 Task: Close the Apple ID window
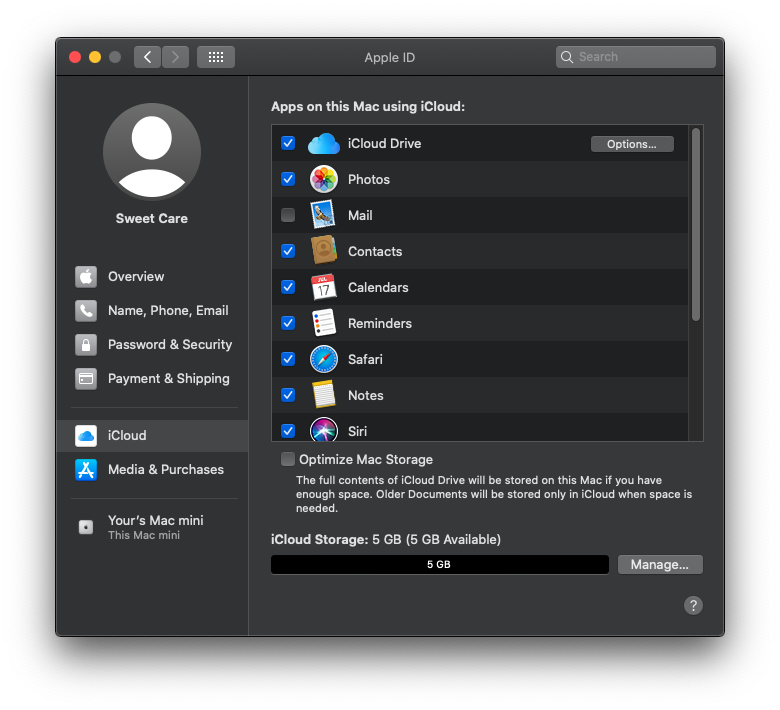(x=75, y=57)
